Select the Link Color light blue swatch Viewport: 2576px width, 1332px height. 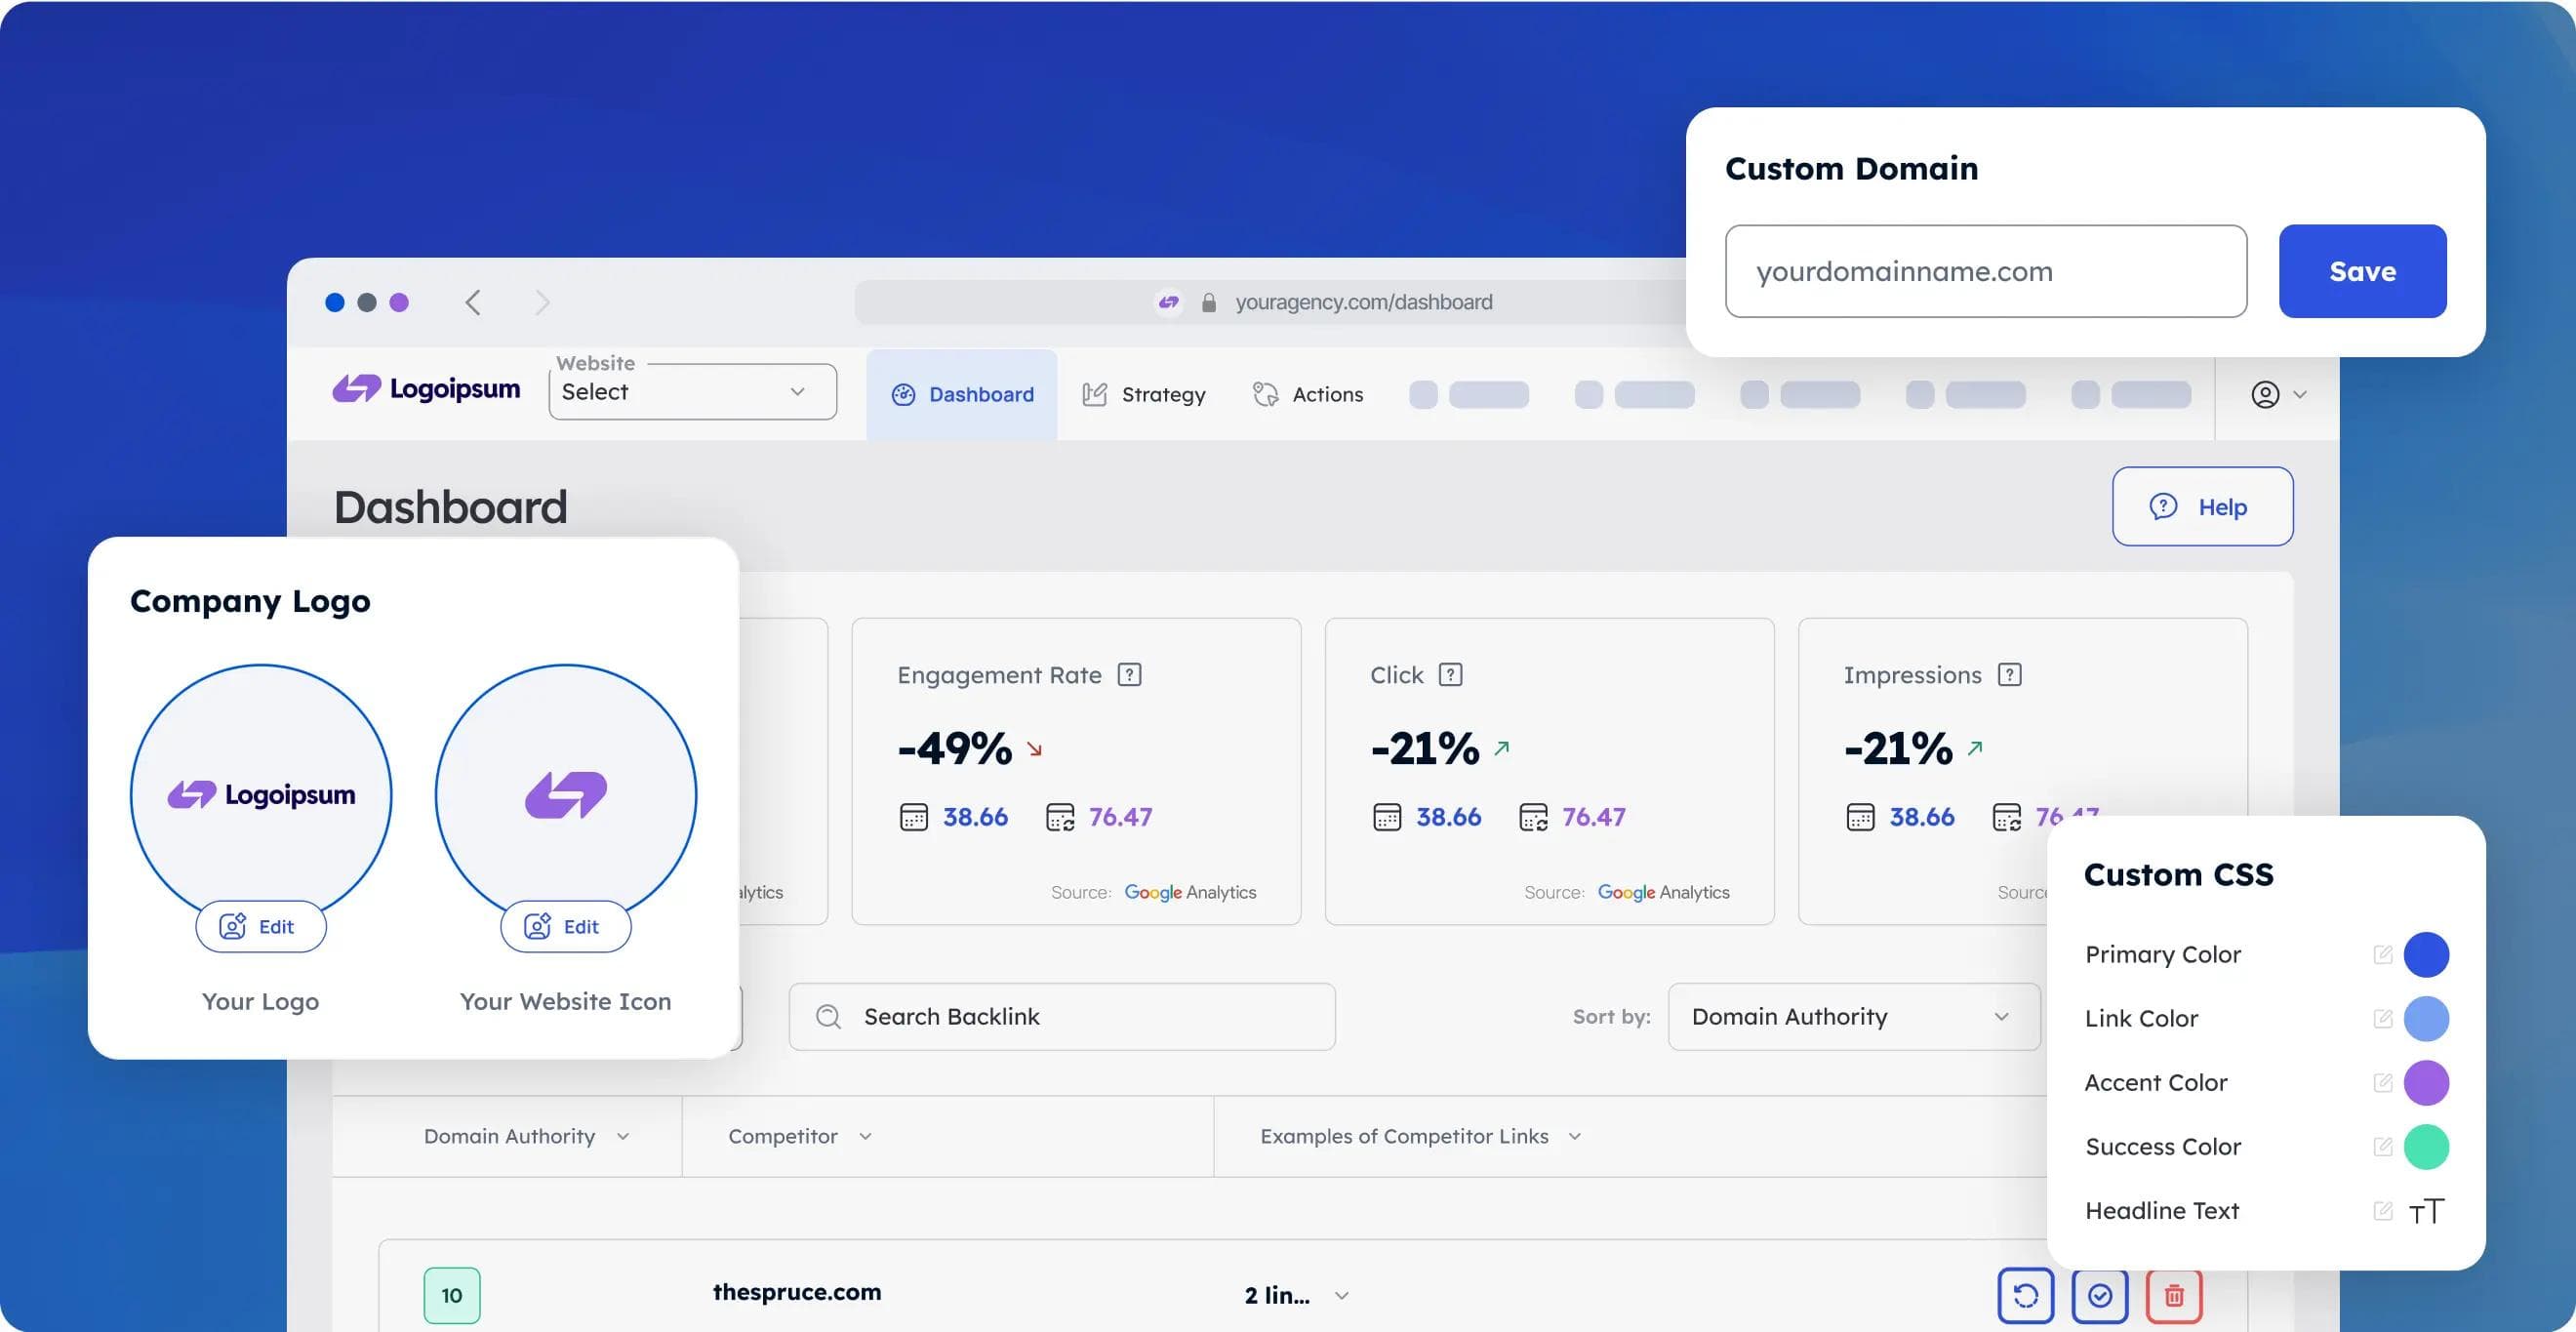click(2426, 1019)
